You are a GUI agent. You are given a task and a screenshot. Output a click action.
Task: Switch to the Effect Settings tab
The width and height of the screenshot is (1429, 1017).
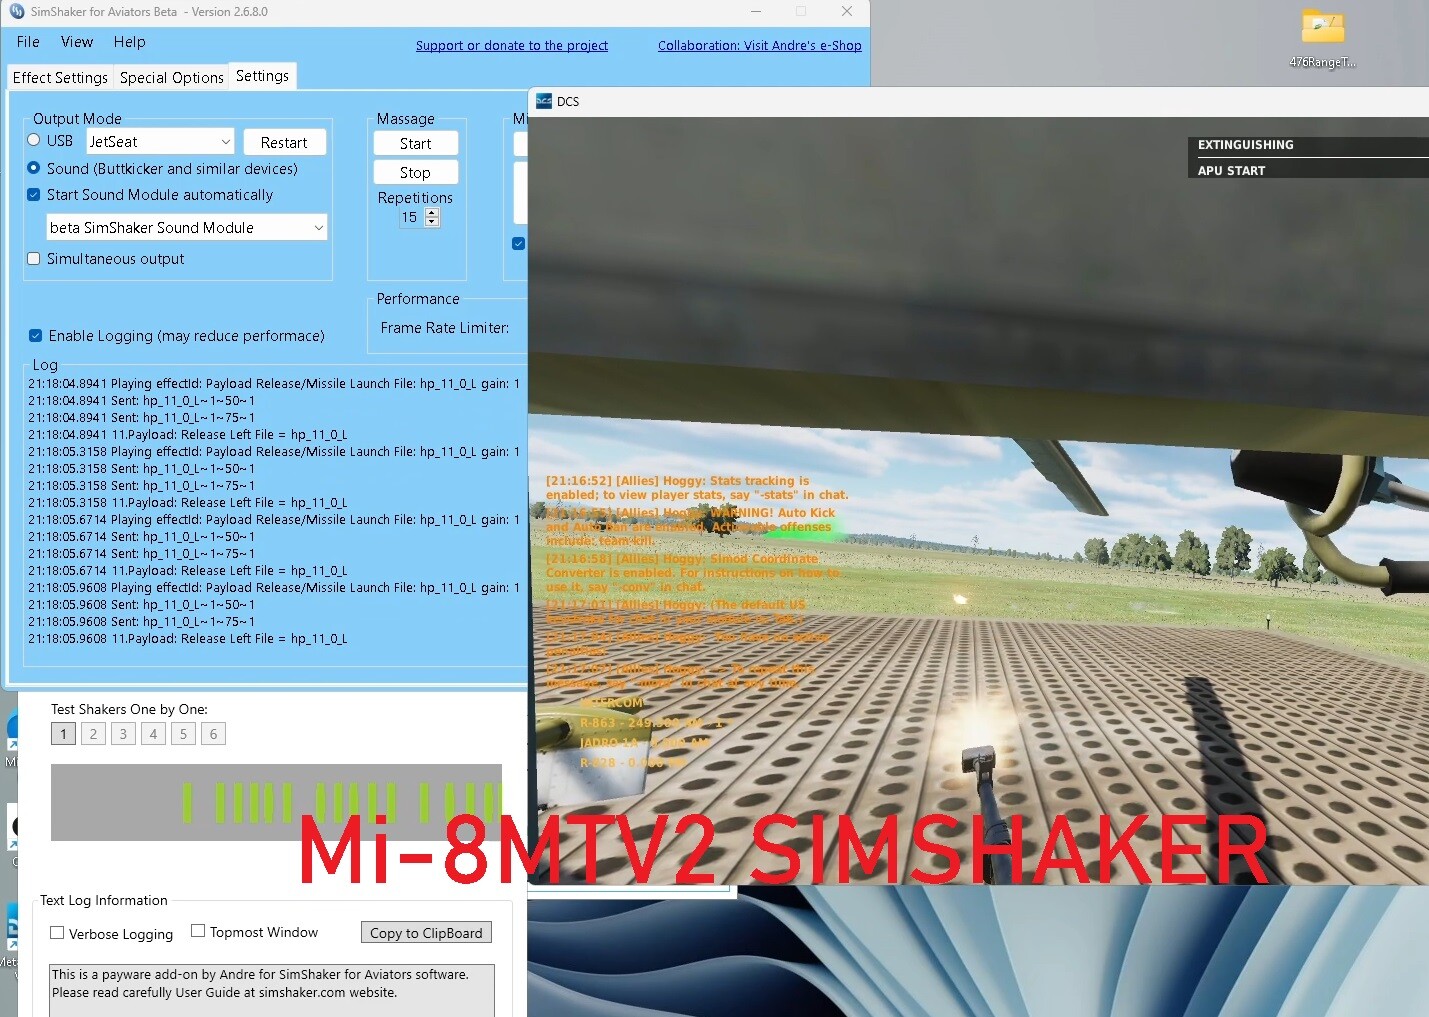click(x=60, y=77)
